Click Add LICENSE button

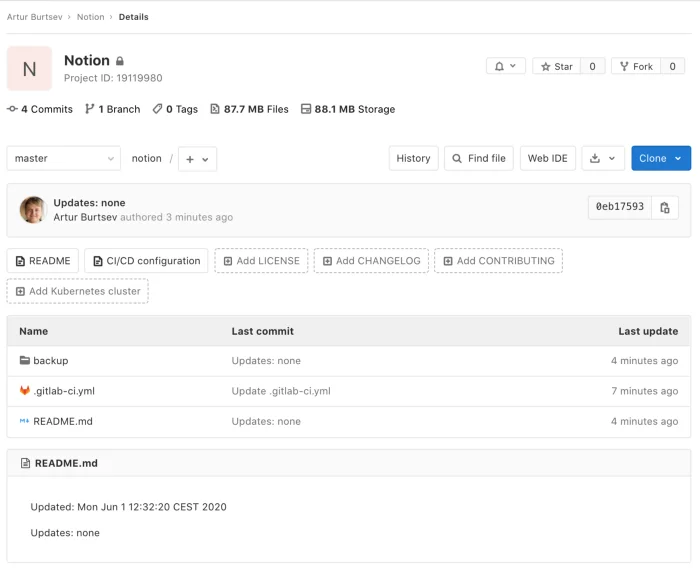[x=261, y=261]
